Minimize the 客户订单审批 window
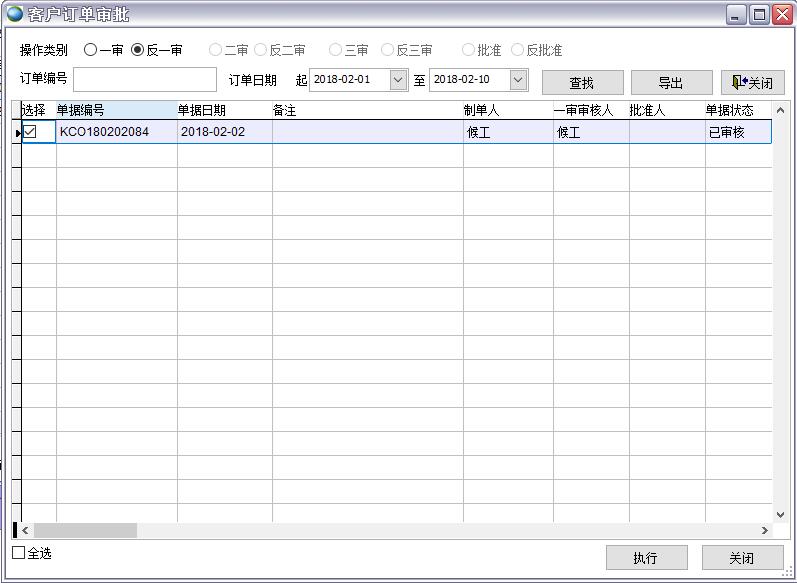The image size is (797, 583). pyautogui.click(x=736, y=14)
